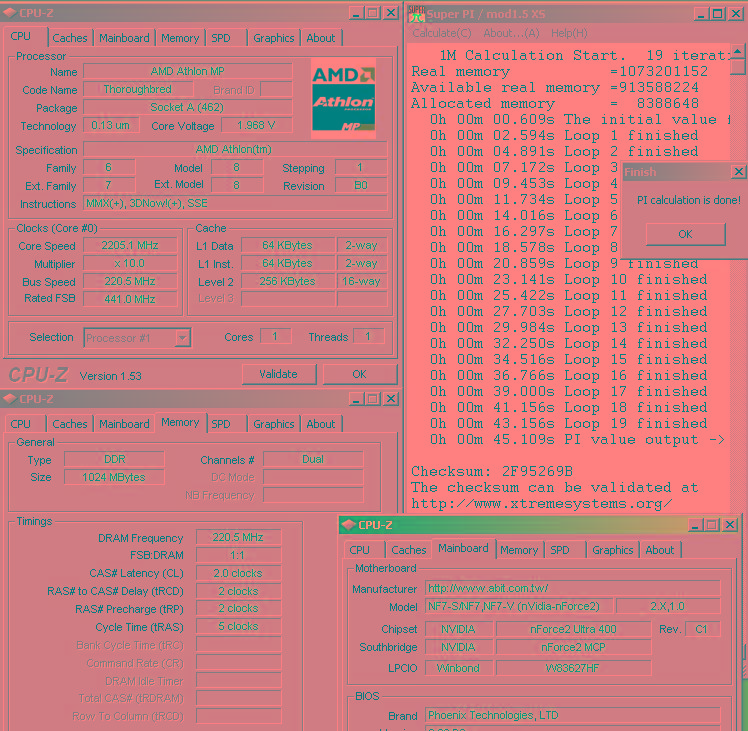Click the AMD Athlon MP logo image

343,99
